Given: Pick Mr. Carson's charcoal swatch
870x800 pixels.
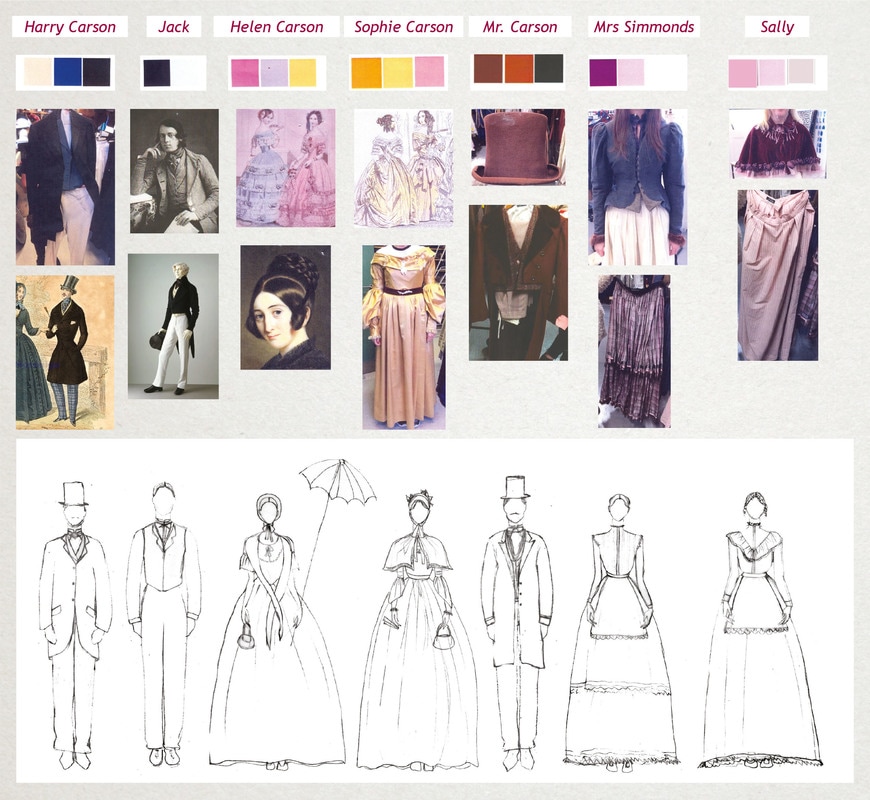Looking at the screenshot, I should pyautogui.click(x=549, y=69).
